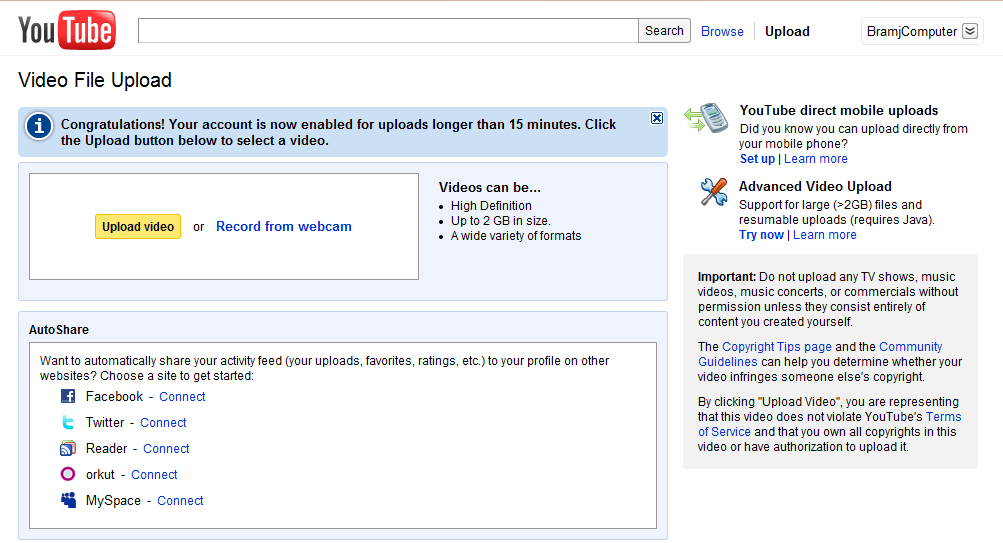1003x543 pixels.
Task: Open Try now for Advanced Video Upload
Action: (761, 235)
